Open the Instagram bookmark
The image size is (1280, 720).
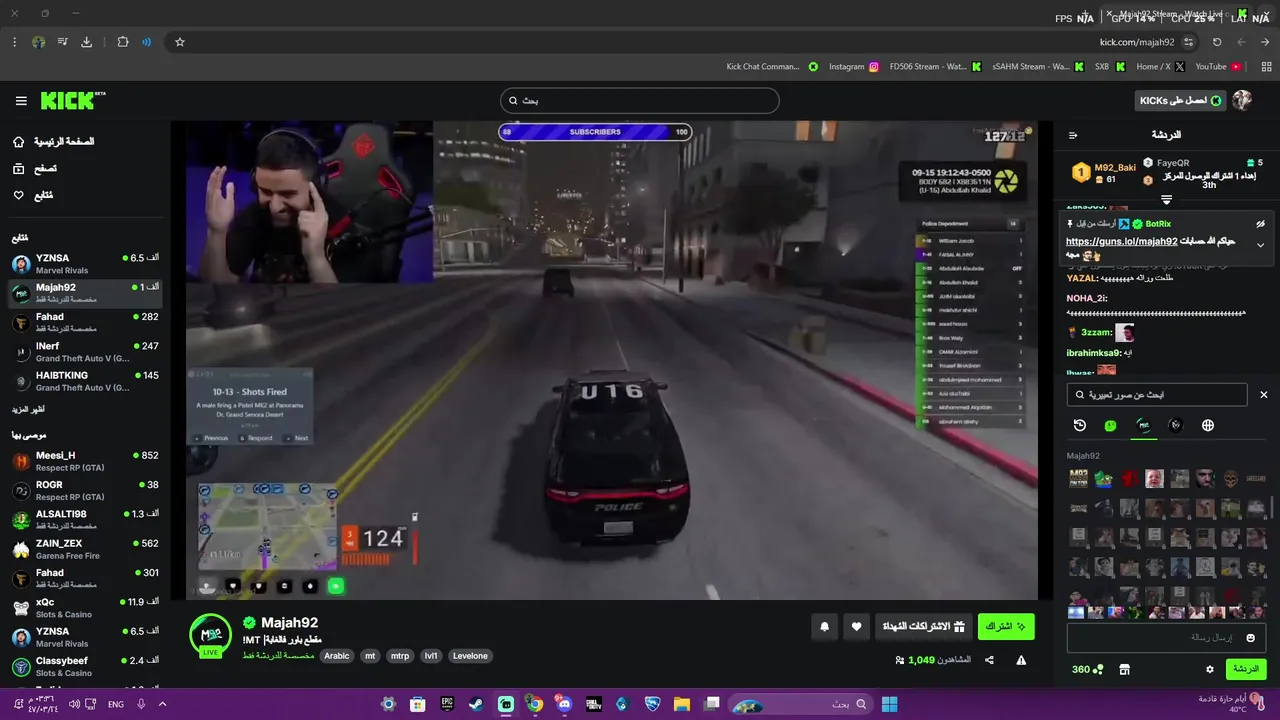tap(854, 67)
